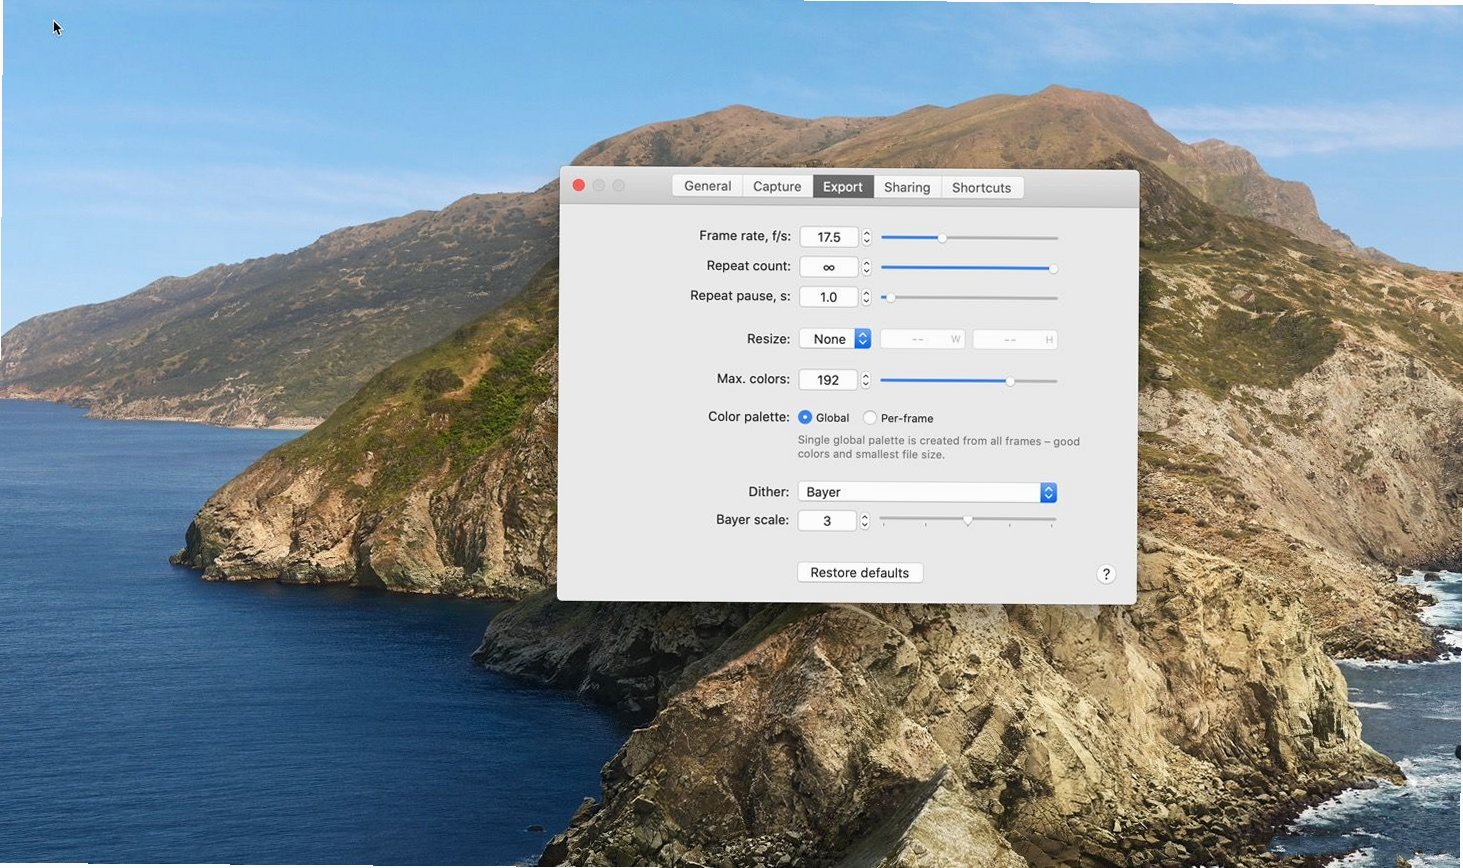The height and width of the screenshot is (868, 1463).
Task: Click the Repeat count slider
Action: [968, 268]
